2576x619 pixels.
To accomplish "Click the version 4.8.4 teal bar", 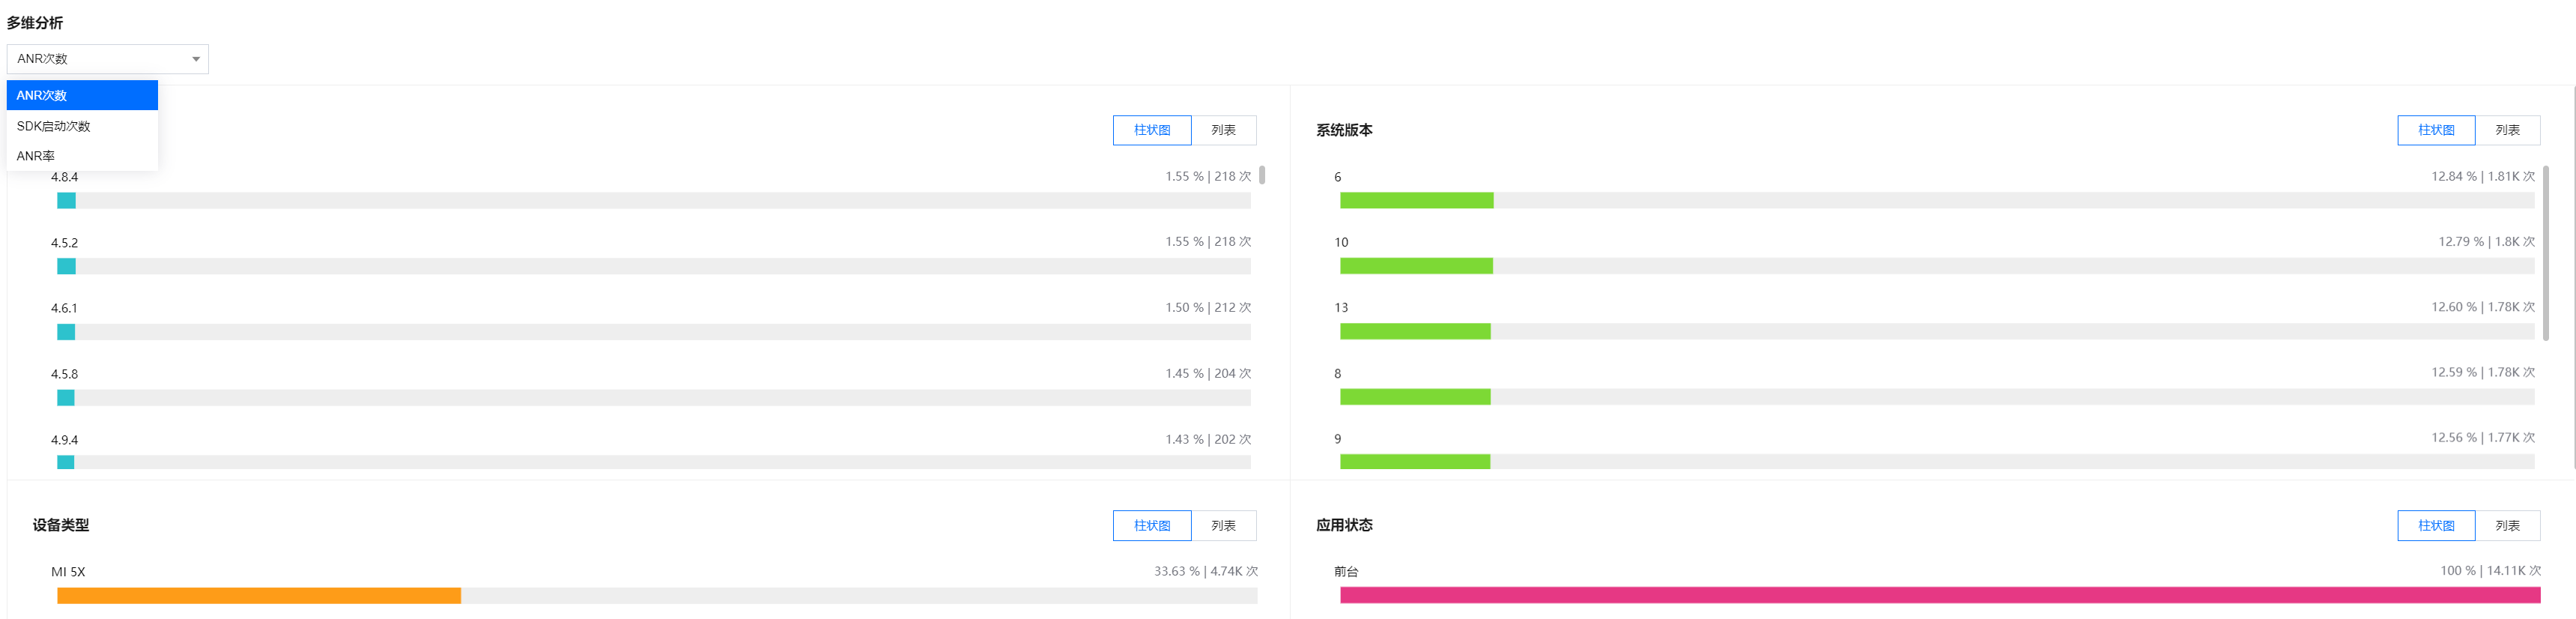I will click(66, 201).
